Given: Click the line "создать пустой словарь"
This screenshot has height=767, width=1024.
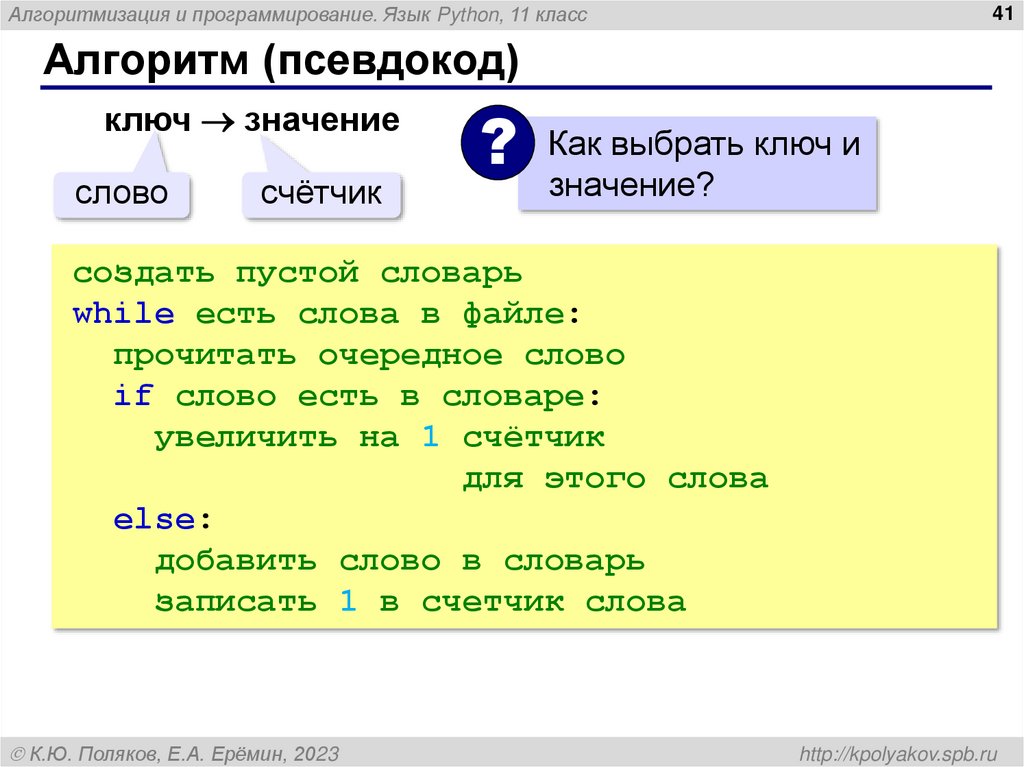Looking at the screenshot, I should tap(297, 273).
